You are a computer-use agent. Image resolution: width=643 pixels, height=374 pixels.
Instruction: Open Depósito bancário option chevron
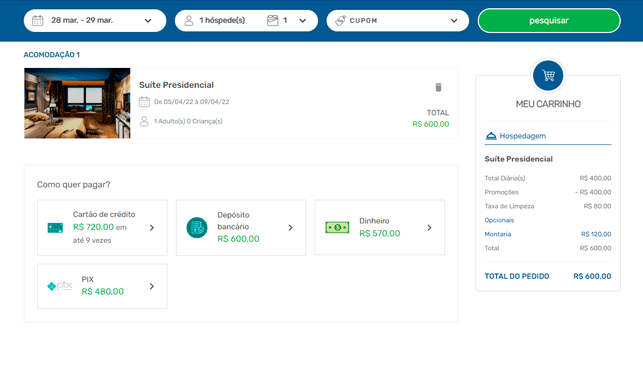(290, 228)
